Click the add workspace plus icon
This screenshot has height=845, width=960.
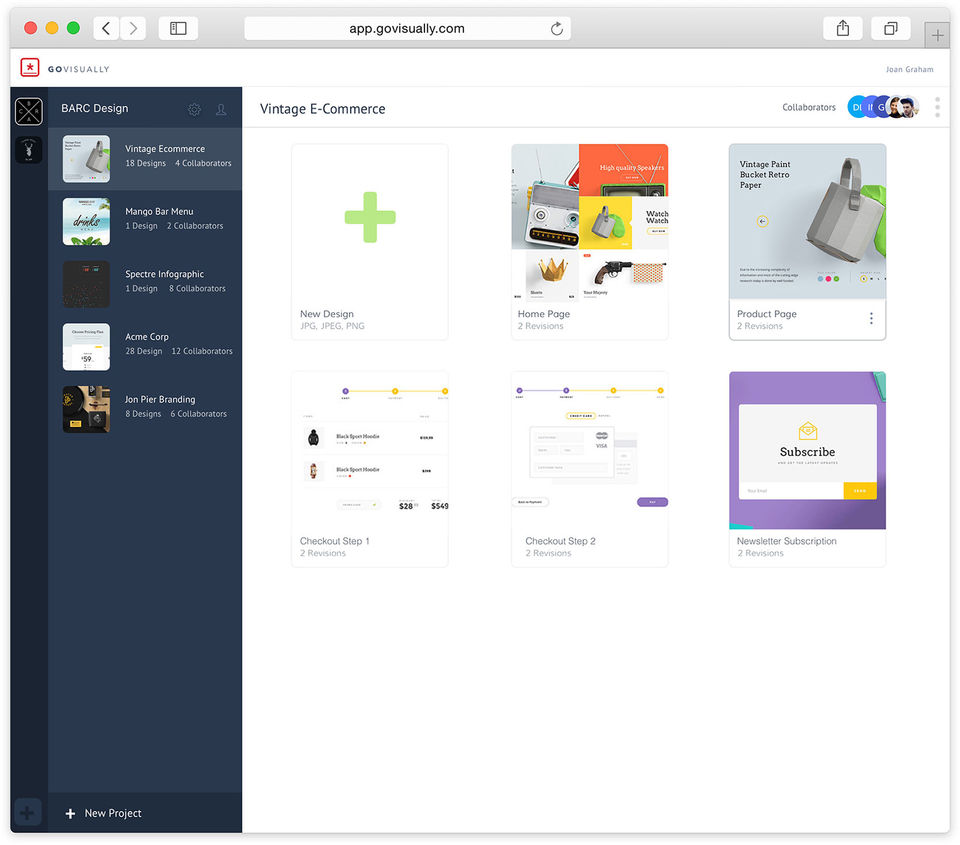click(x=26, y=813)
